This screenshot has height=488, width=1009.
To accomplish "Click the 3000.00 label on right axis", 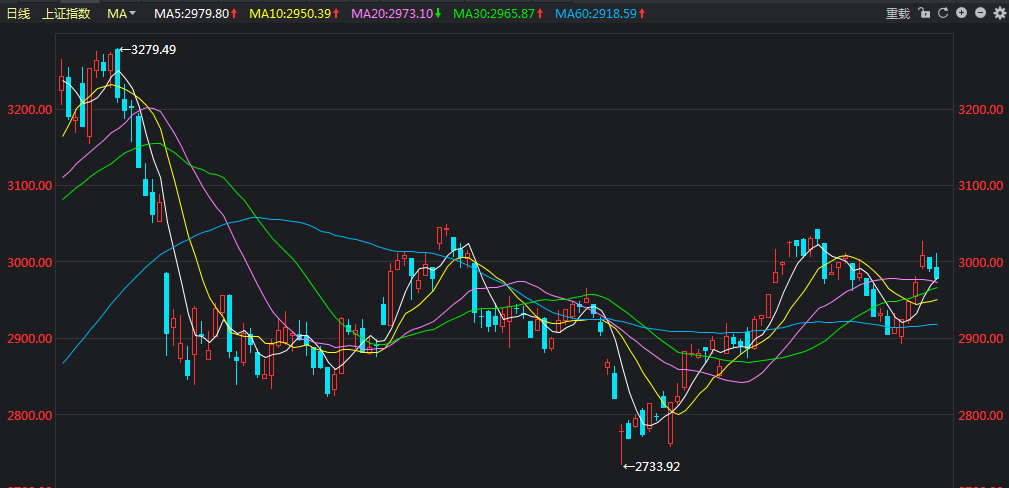I will pos(980,262).
